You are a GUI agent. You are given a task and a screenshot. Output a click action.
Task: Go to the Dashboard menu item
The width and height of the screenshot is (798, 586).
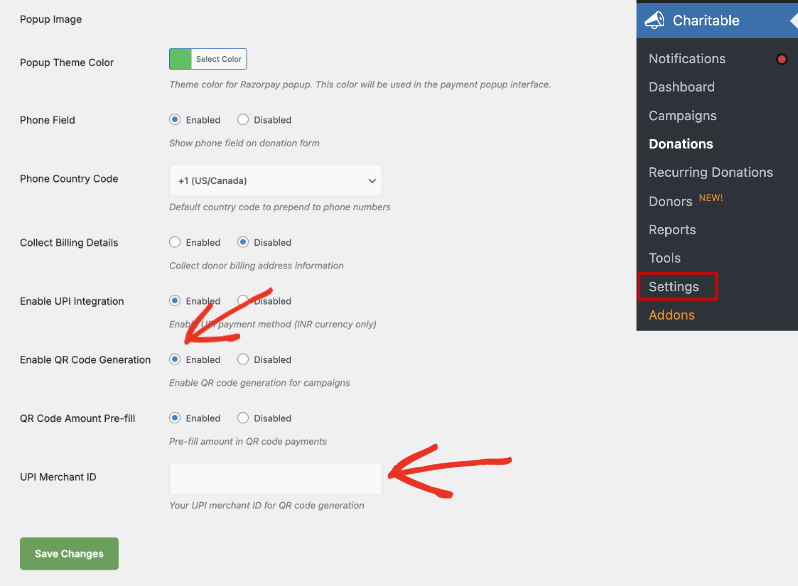click(x=681, y=87)
